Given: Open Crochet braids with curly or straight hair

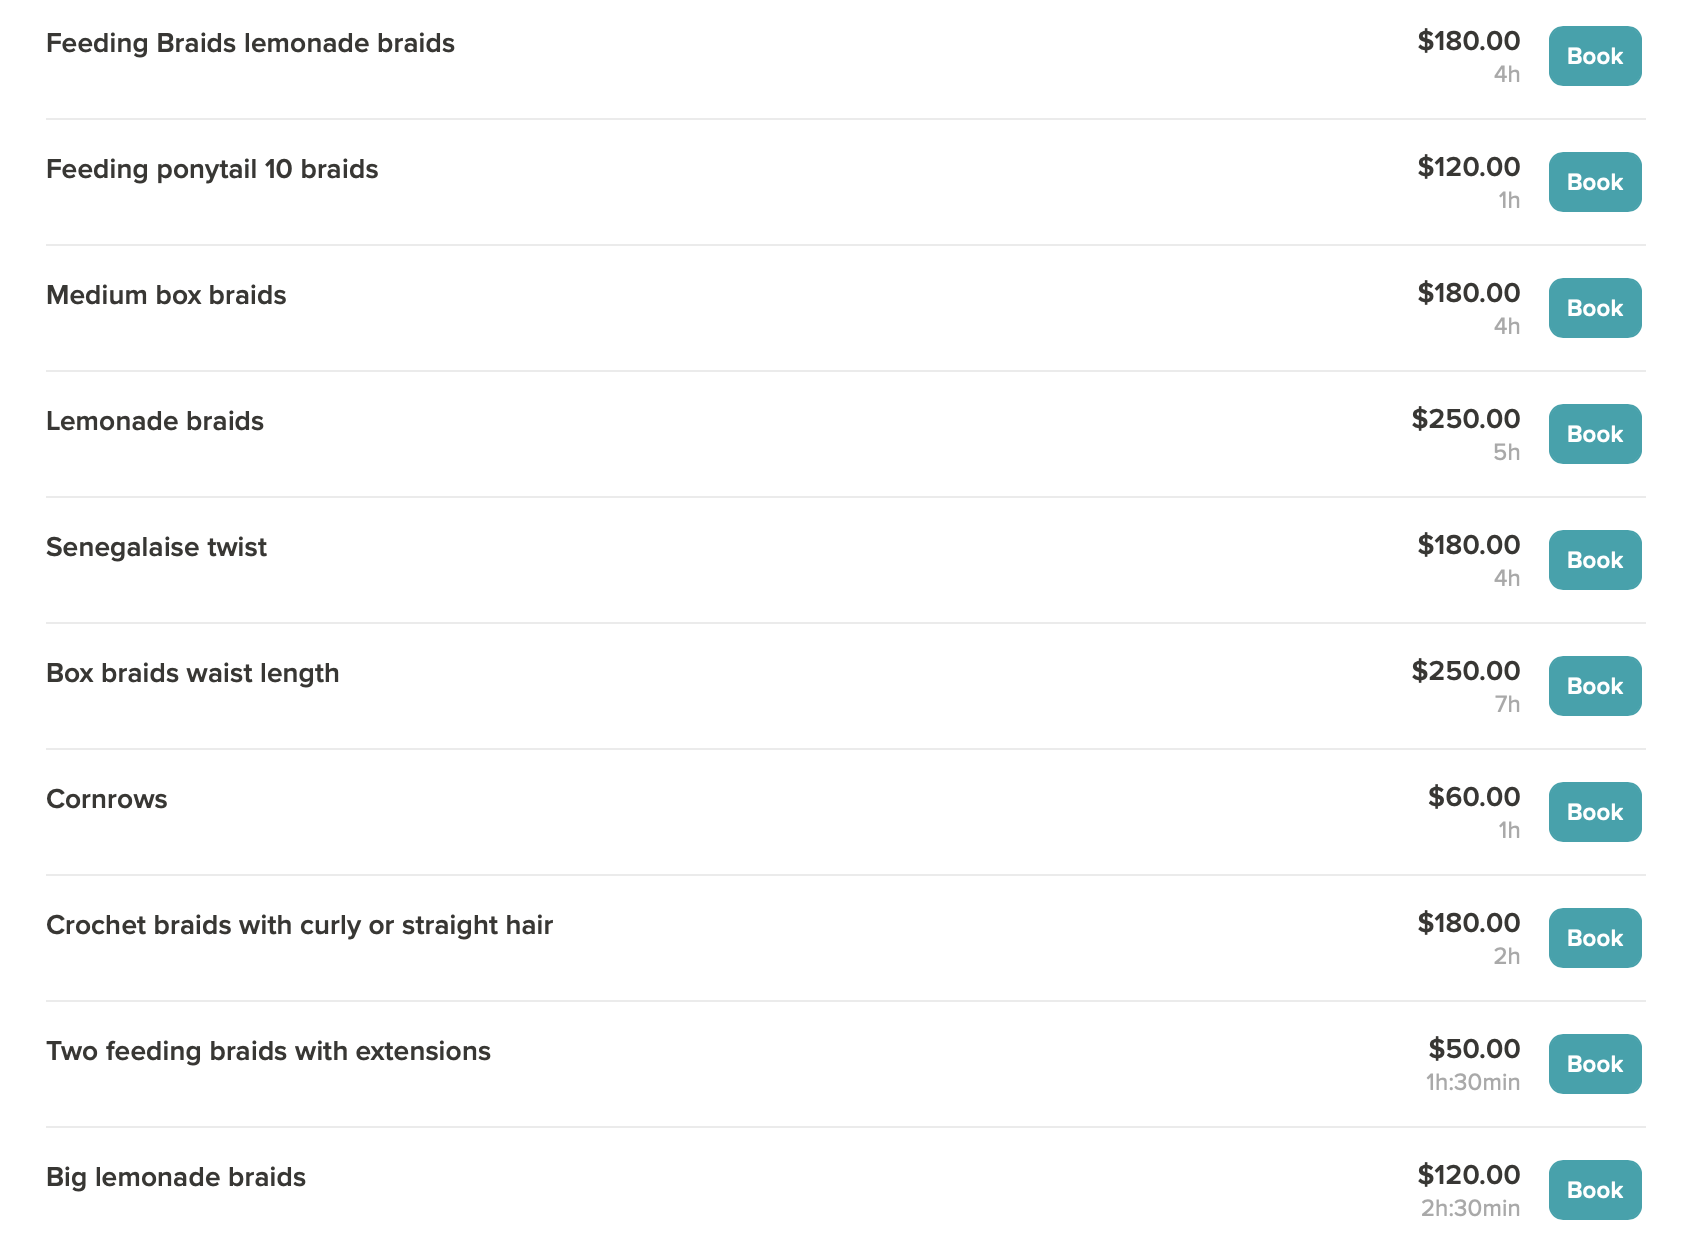Looking at the screenshot, I should (299, 926).
